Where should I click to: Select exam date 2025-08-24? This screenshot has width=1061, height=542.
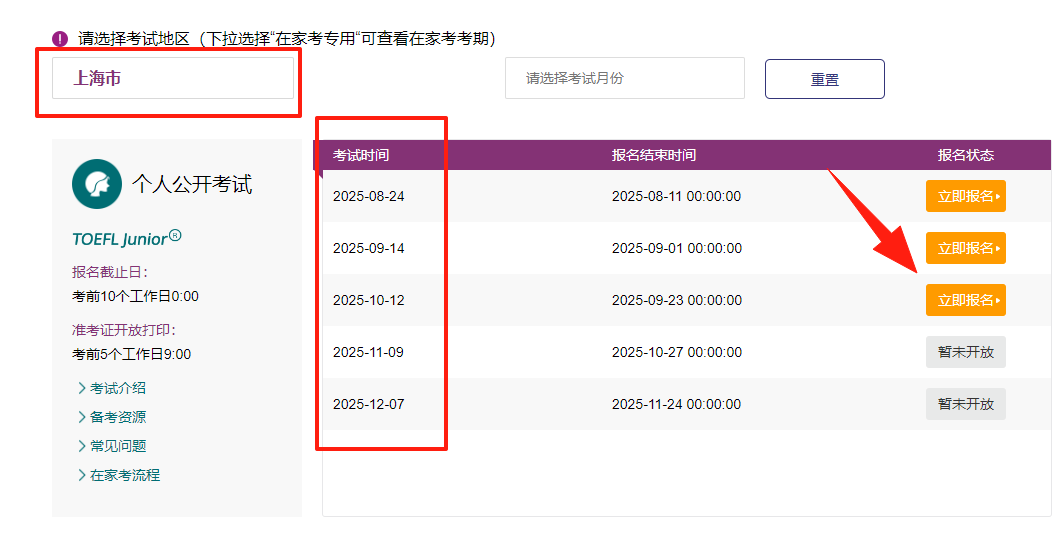coord(369,196)
